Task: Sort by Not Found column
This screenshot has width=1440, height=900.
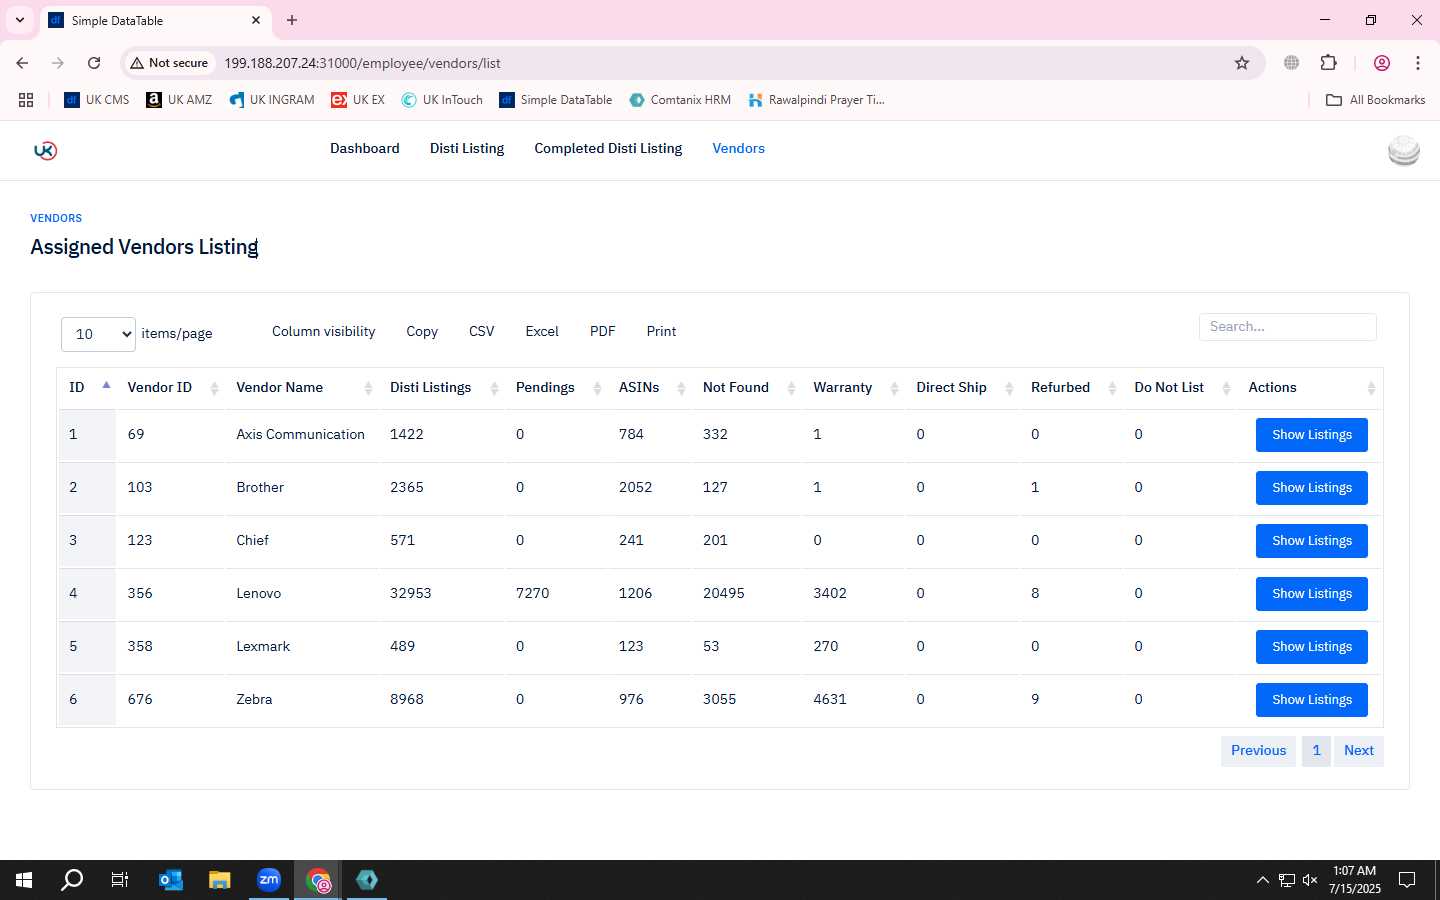Action: [x=747, y=387]
